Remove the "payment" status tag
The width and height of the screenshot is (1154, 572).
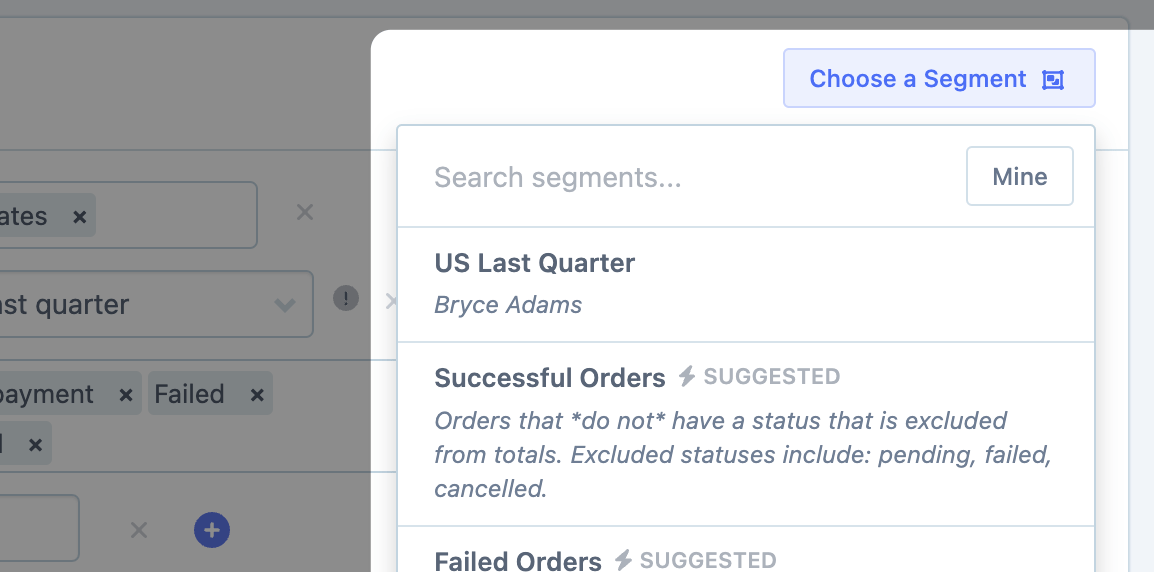coord(126,395)
